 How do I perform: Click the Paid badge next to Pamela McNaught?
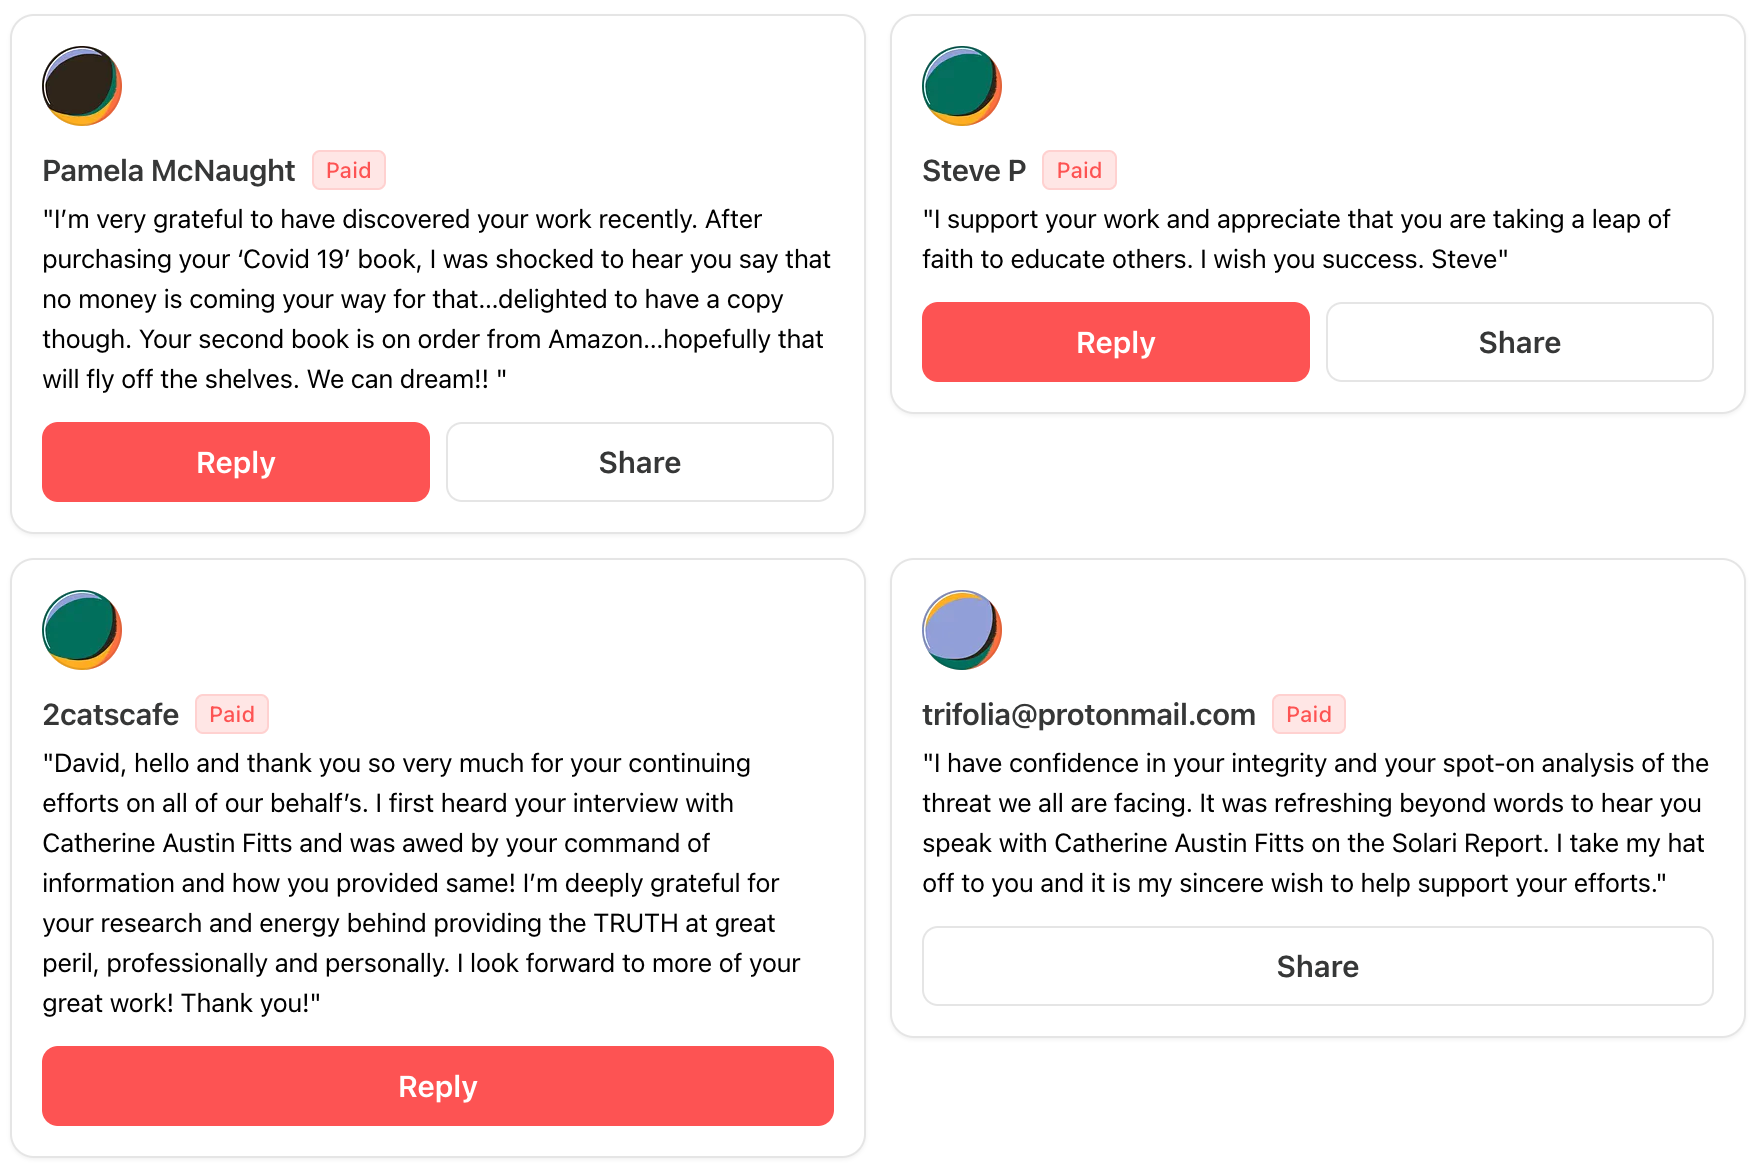click(348, 170)
